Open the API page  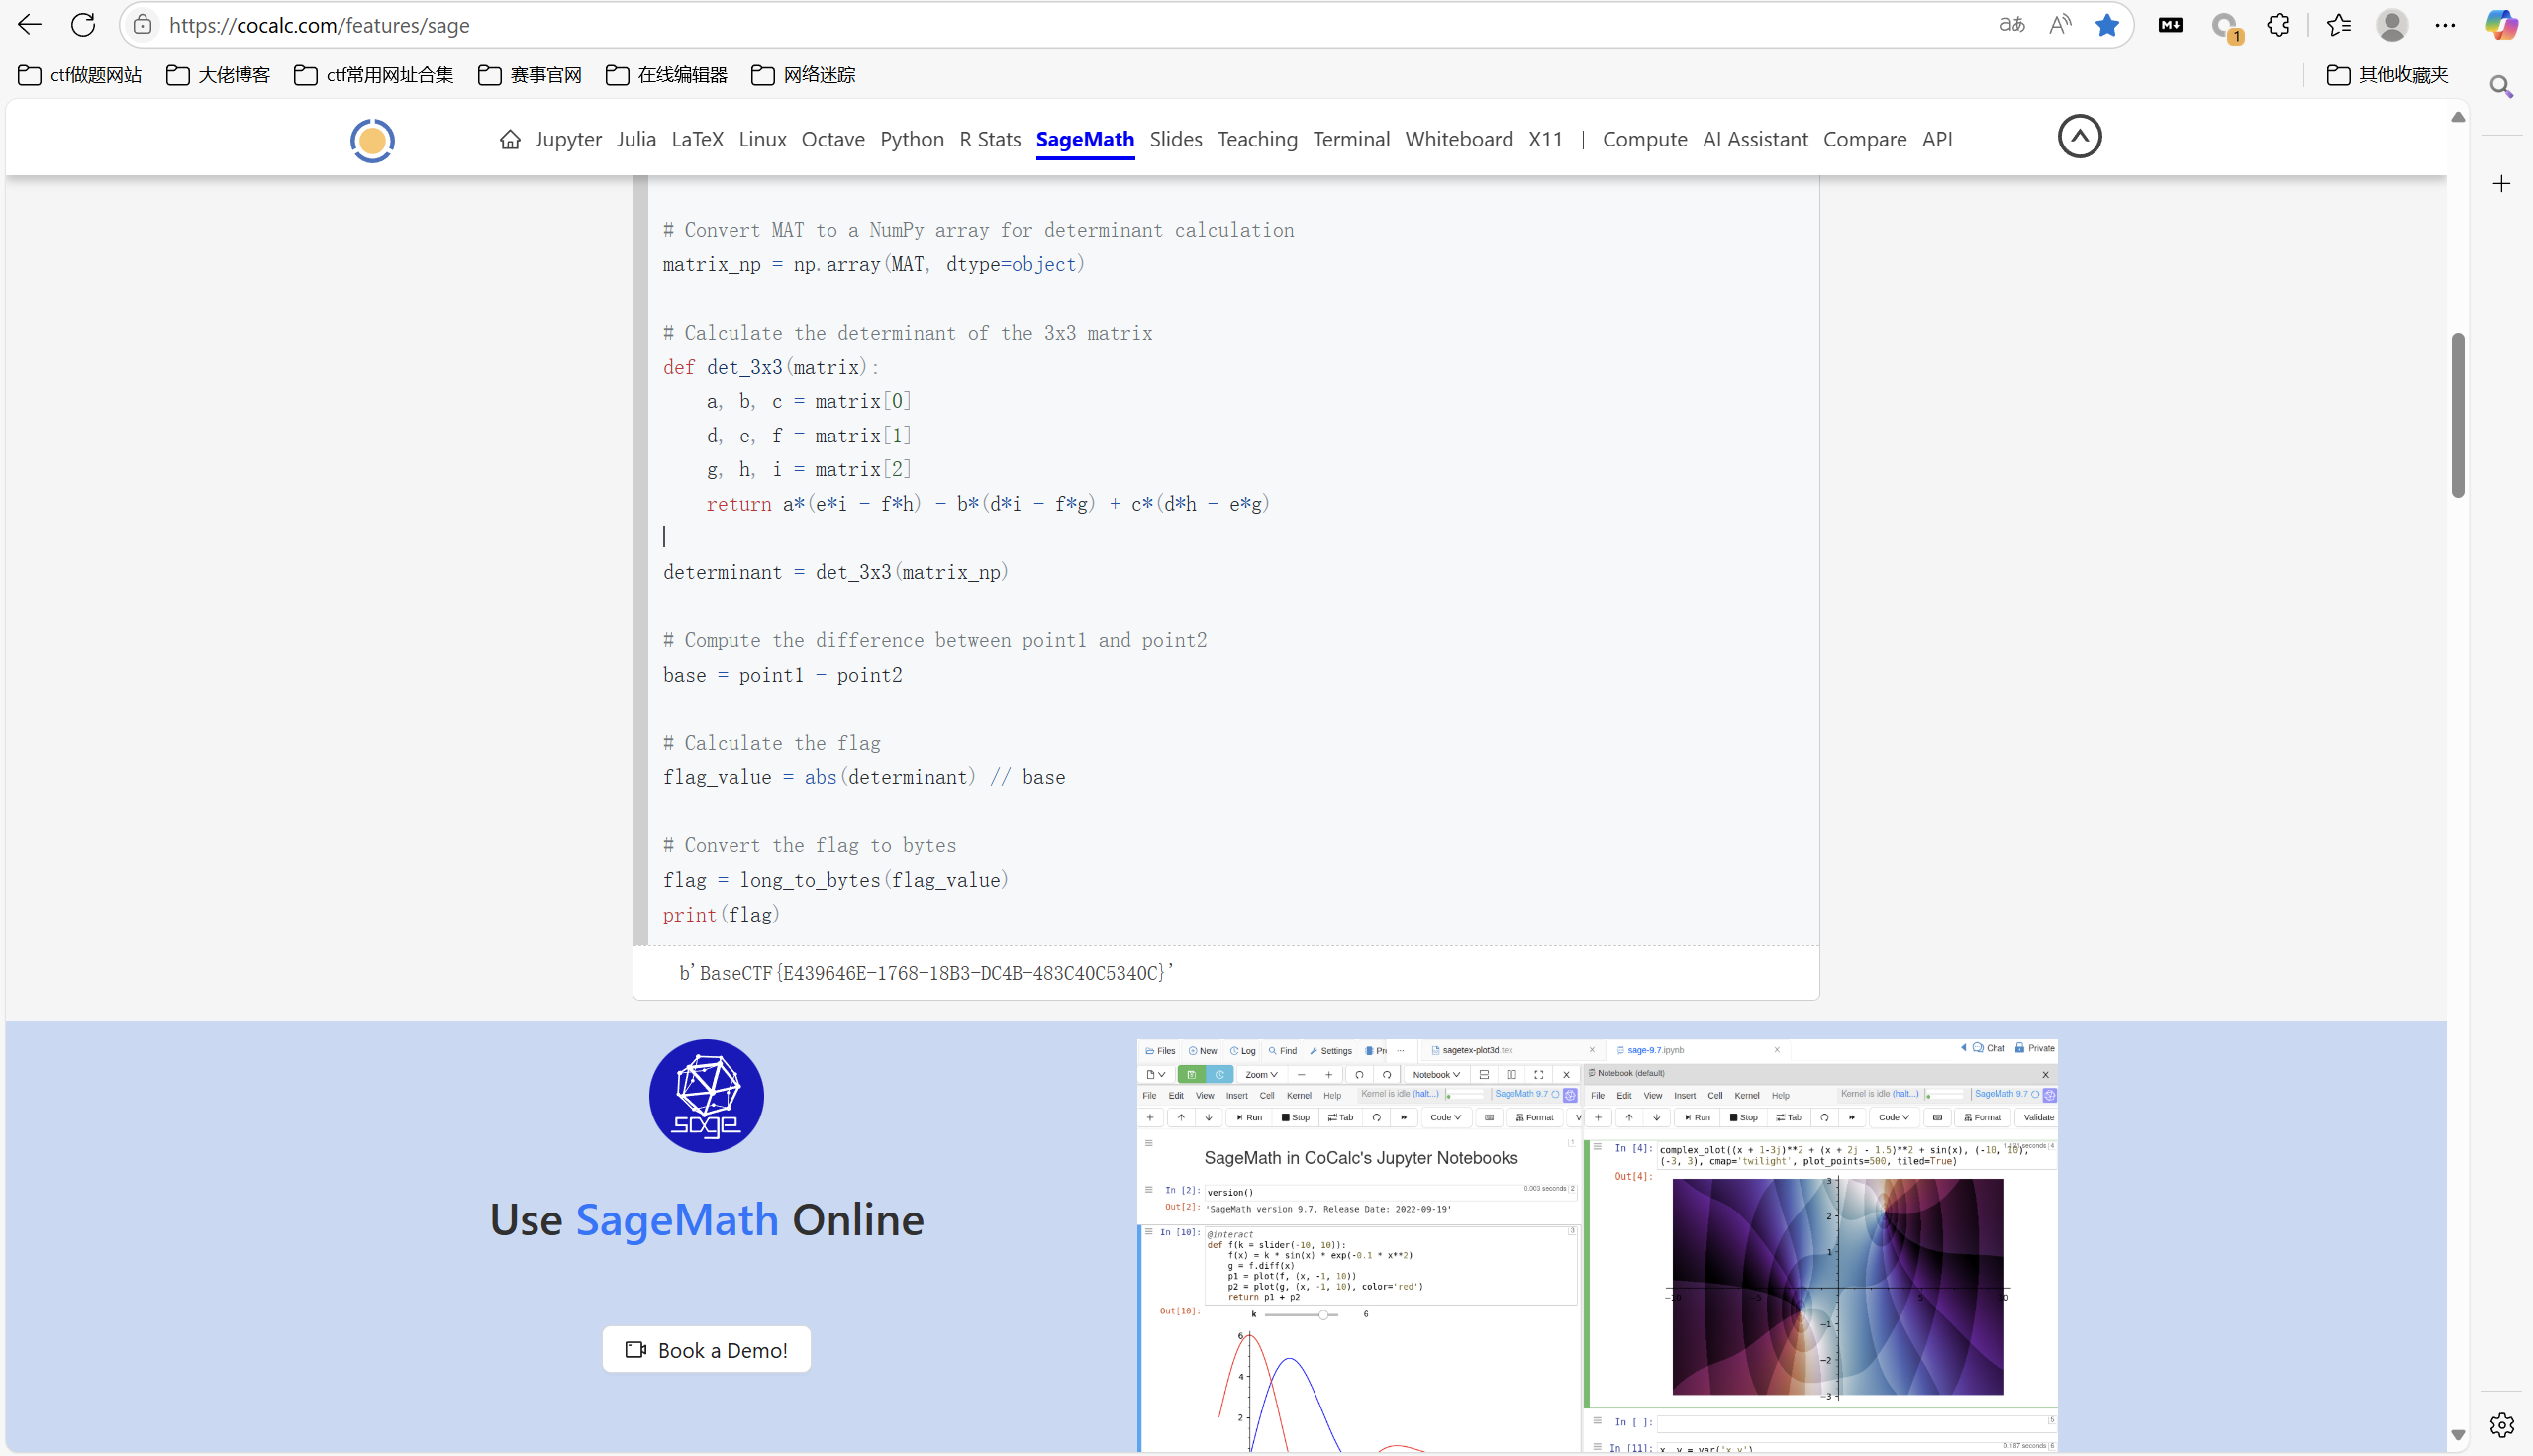1937,139
